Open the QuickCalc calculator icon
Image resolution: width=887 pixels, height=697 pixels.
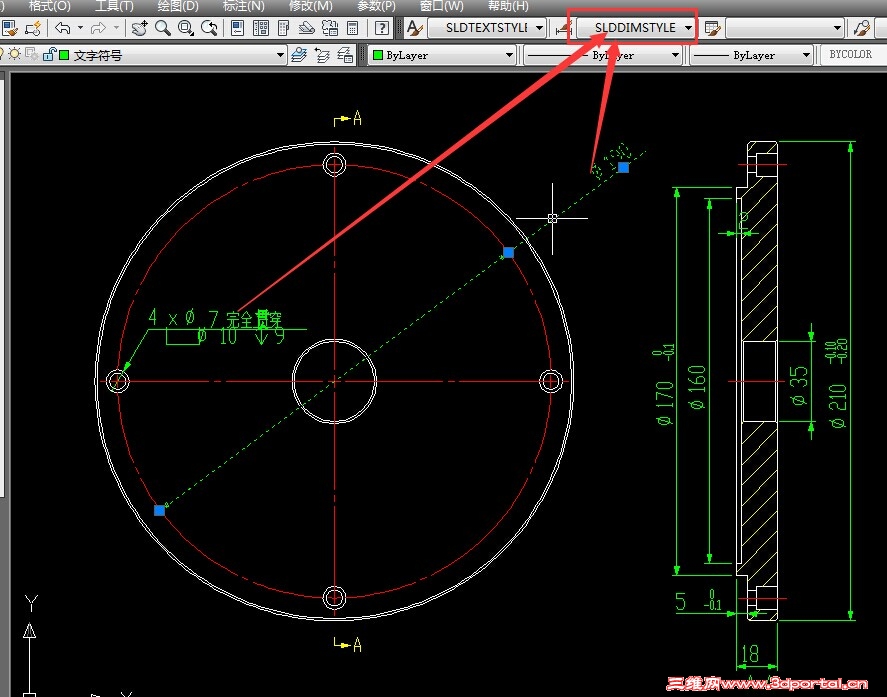tap(352, 28)
